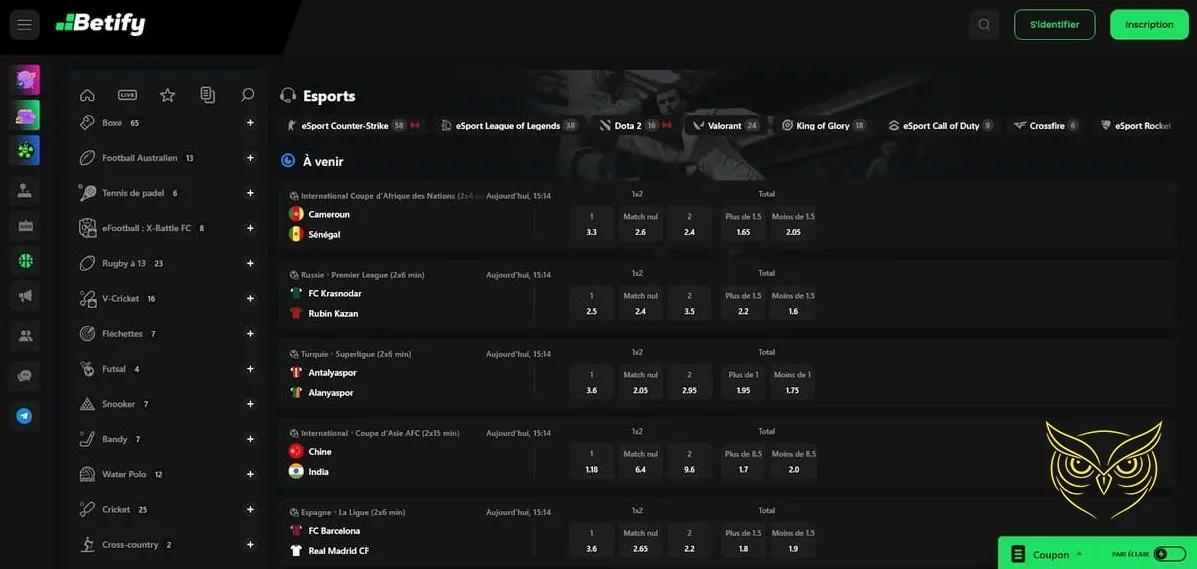The width and height of the screenshot is (1197, 569).
Task: Open the Telegram icon in left rail
Action: click(x=25, y=416)
